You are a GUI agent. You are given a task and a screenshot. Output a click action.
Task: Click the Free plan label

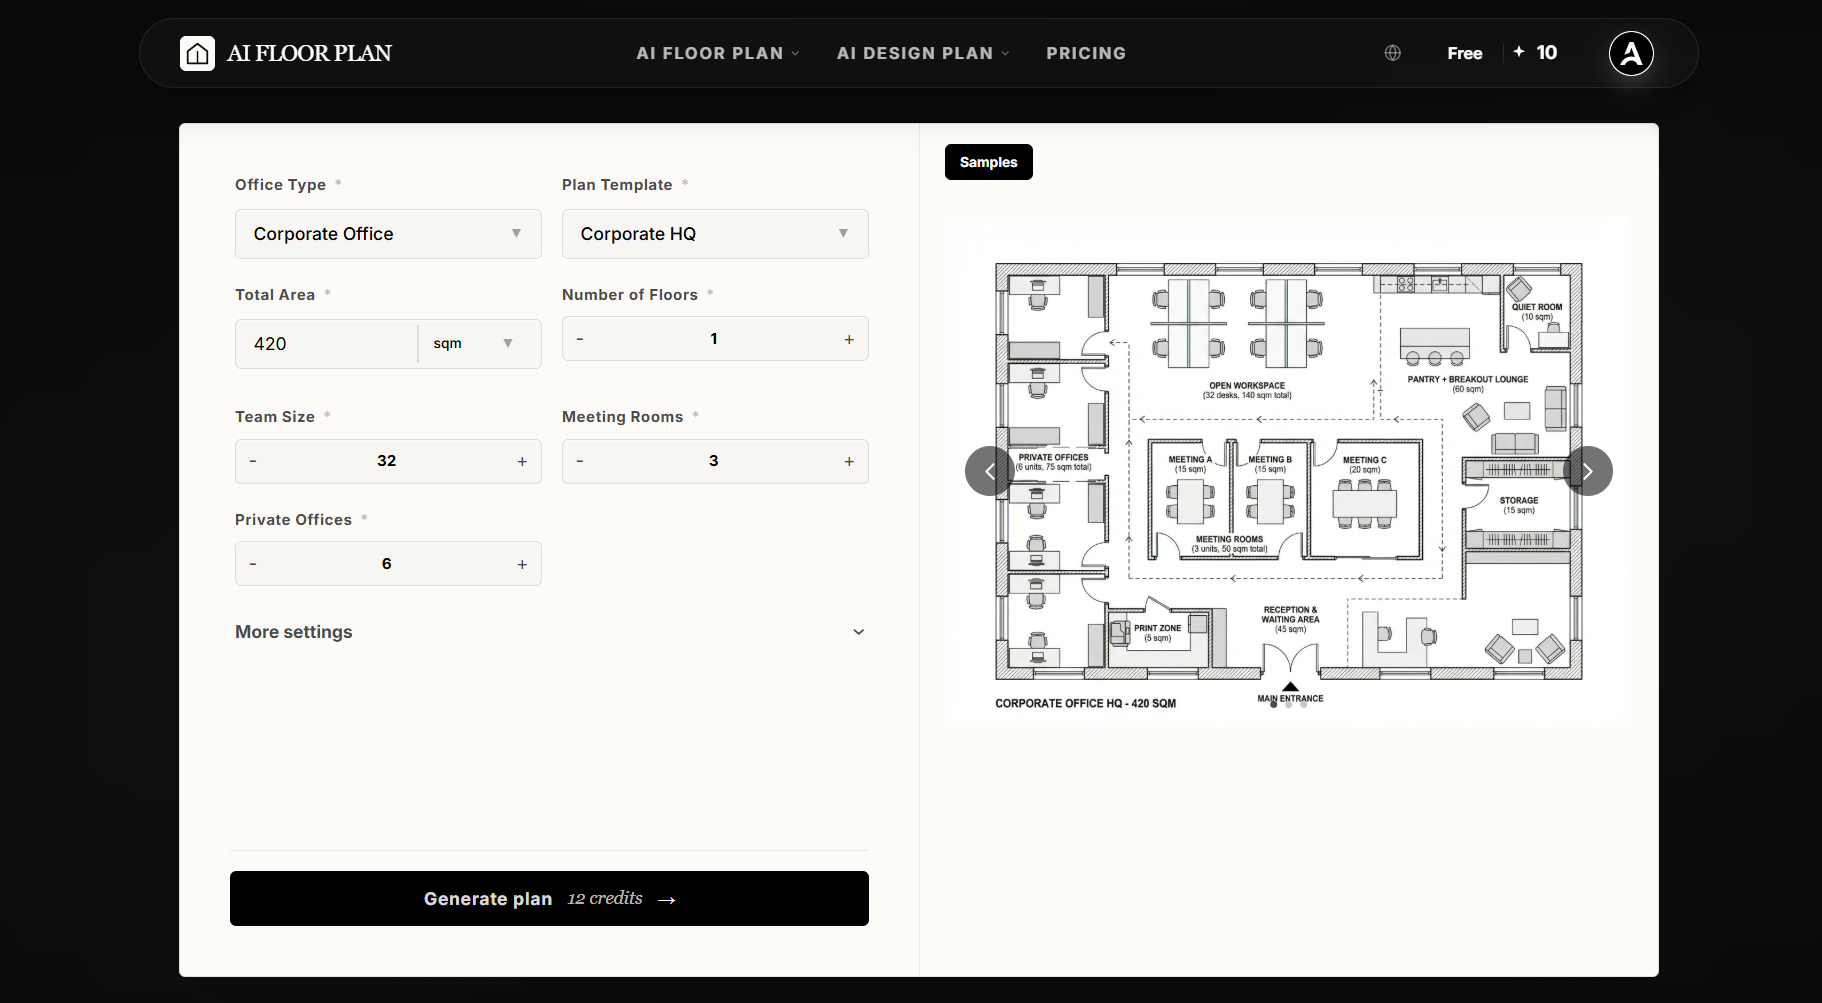pos(1464,53)
